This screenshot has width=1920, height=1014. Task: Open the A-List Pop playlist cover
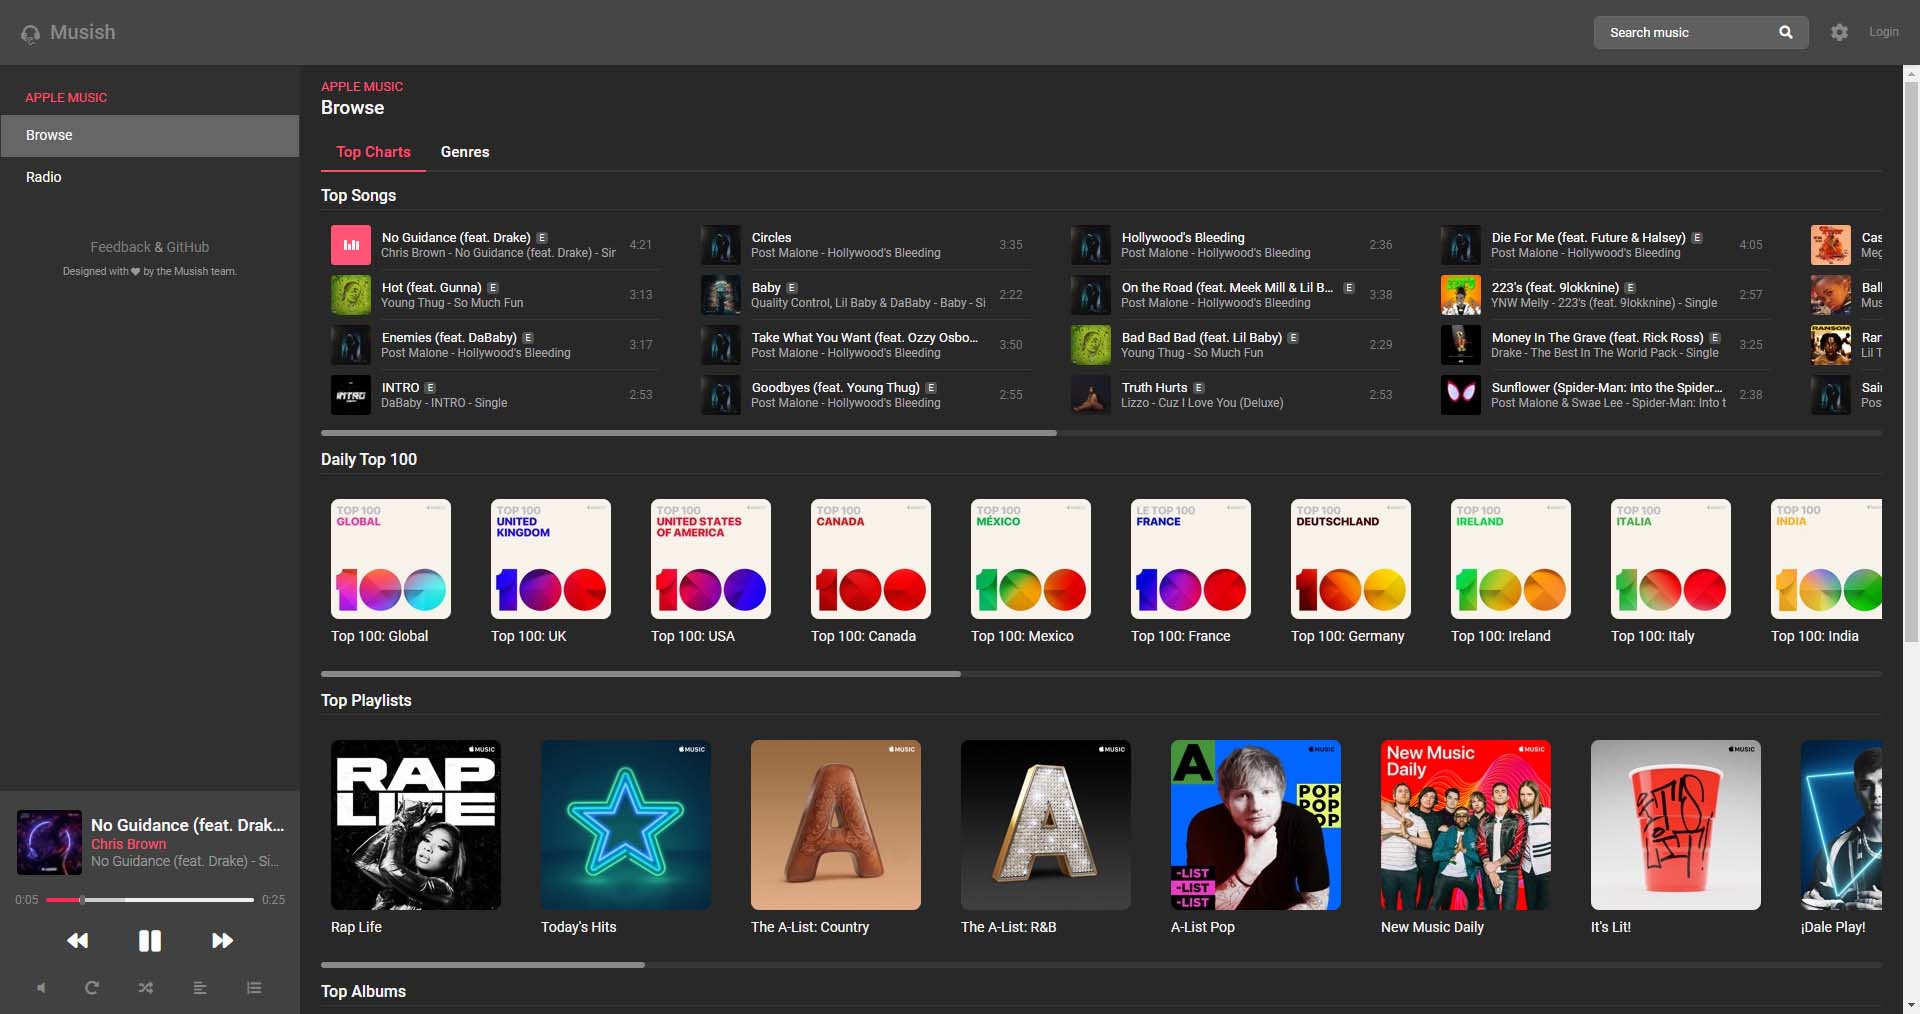pos(1256,825)
